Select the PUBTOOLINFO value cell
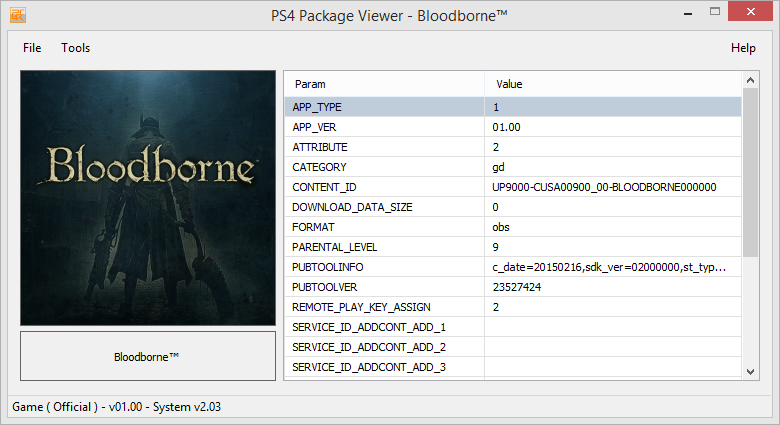This screenshot has width=780, height=425. click(x=612, y=267)
